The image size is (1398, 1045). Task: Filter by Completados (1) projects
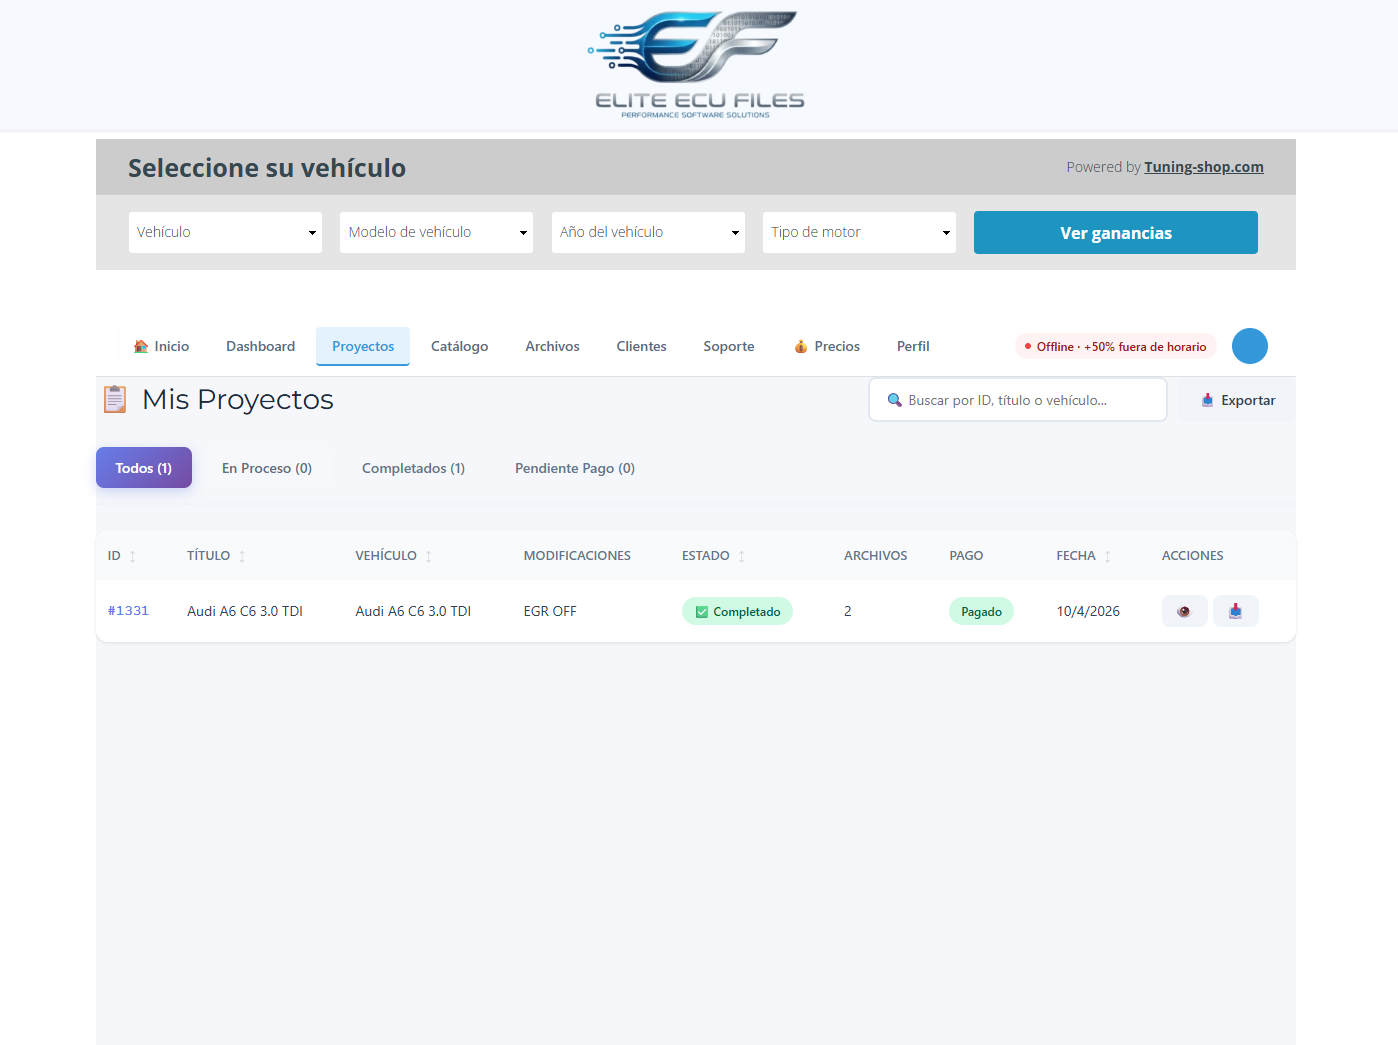(413, 468)
